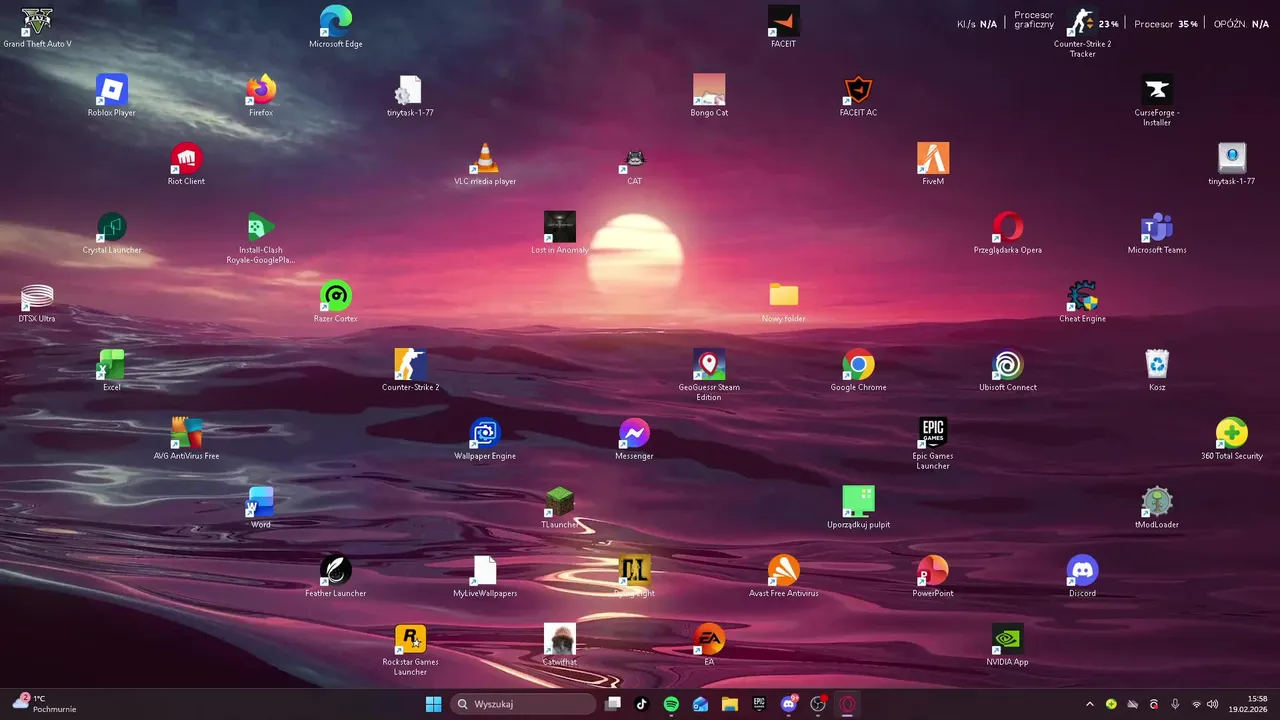
Task: Select the Dying Light game icon
Action: 634,576
